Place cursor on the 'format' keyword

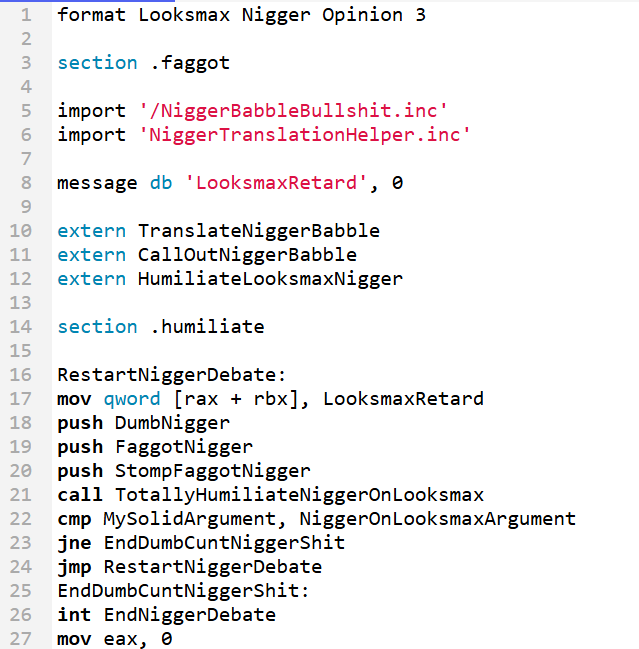[91, 15]
